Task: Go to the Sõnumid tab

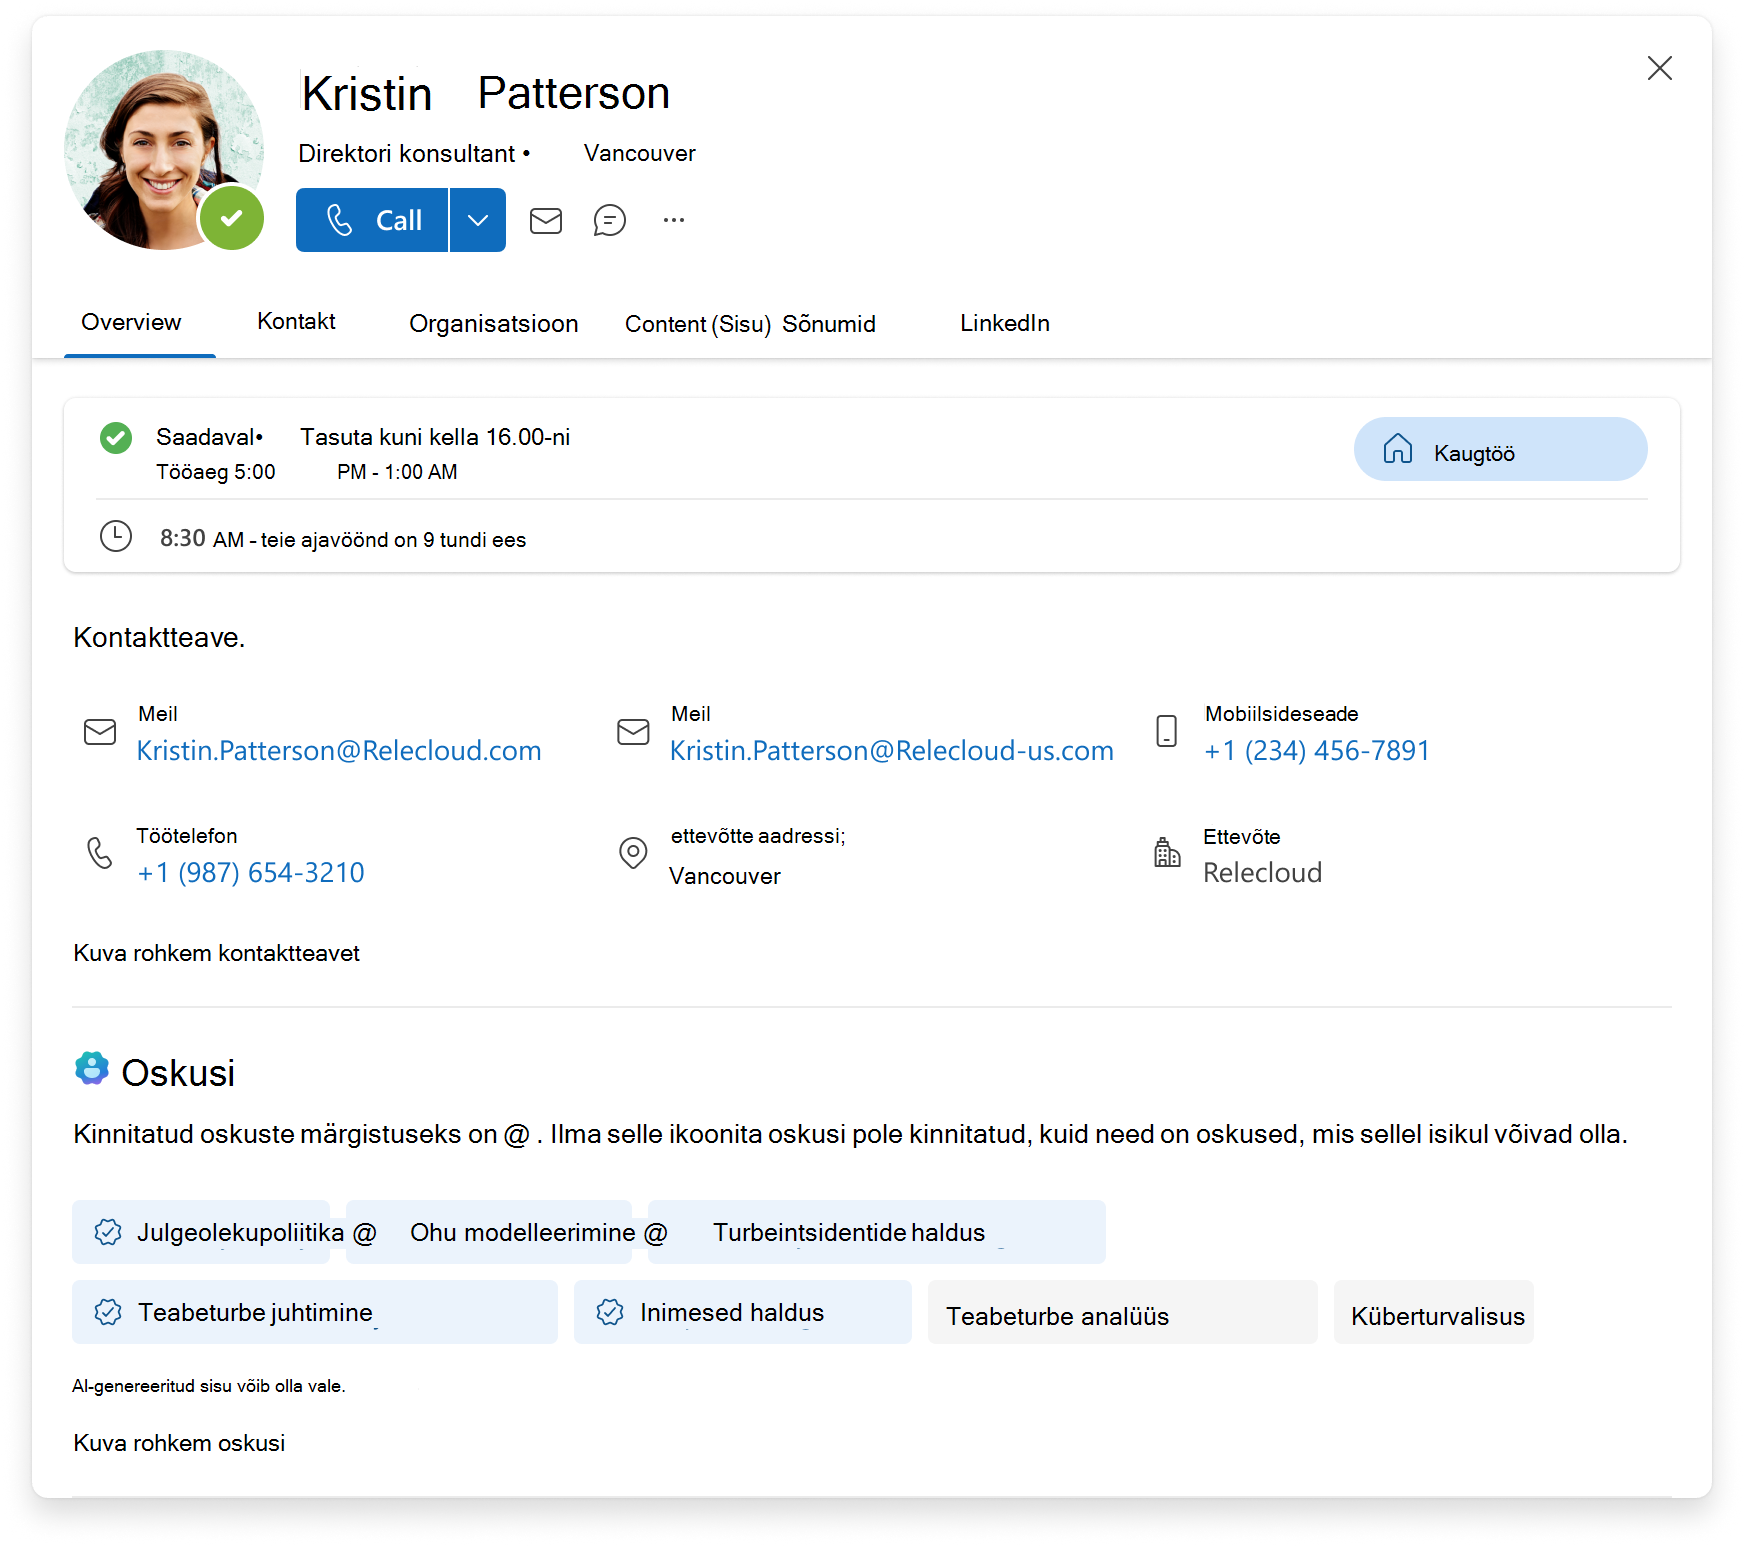Action: [x=829, y=324]
